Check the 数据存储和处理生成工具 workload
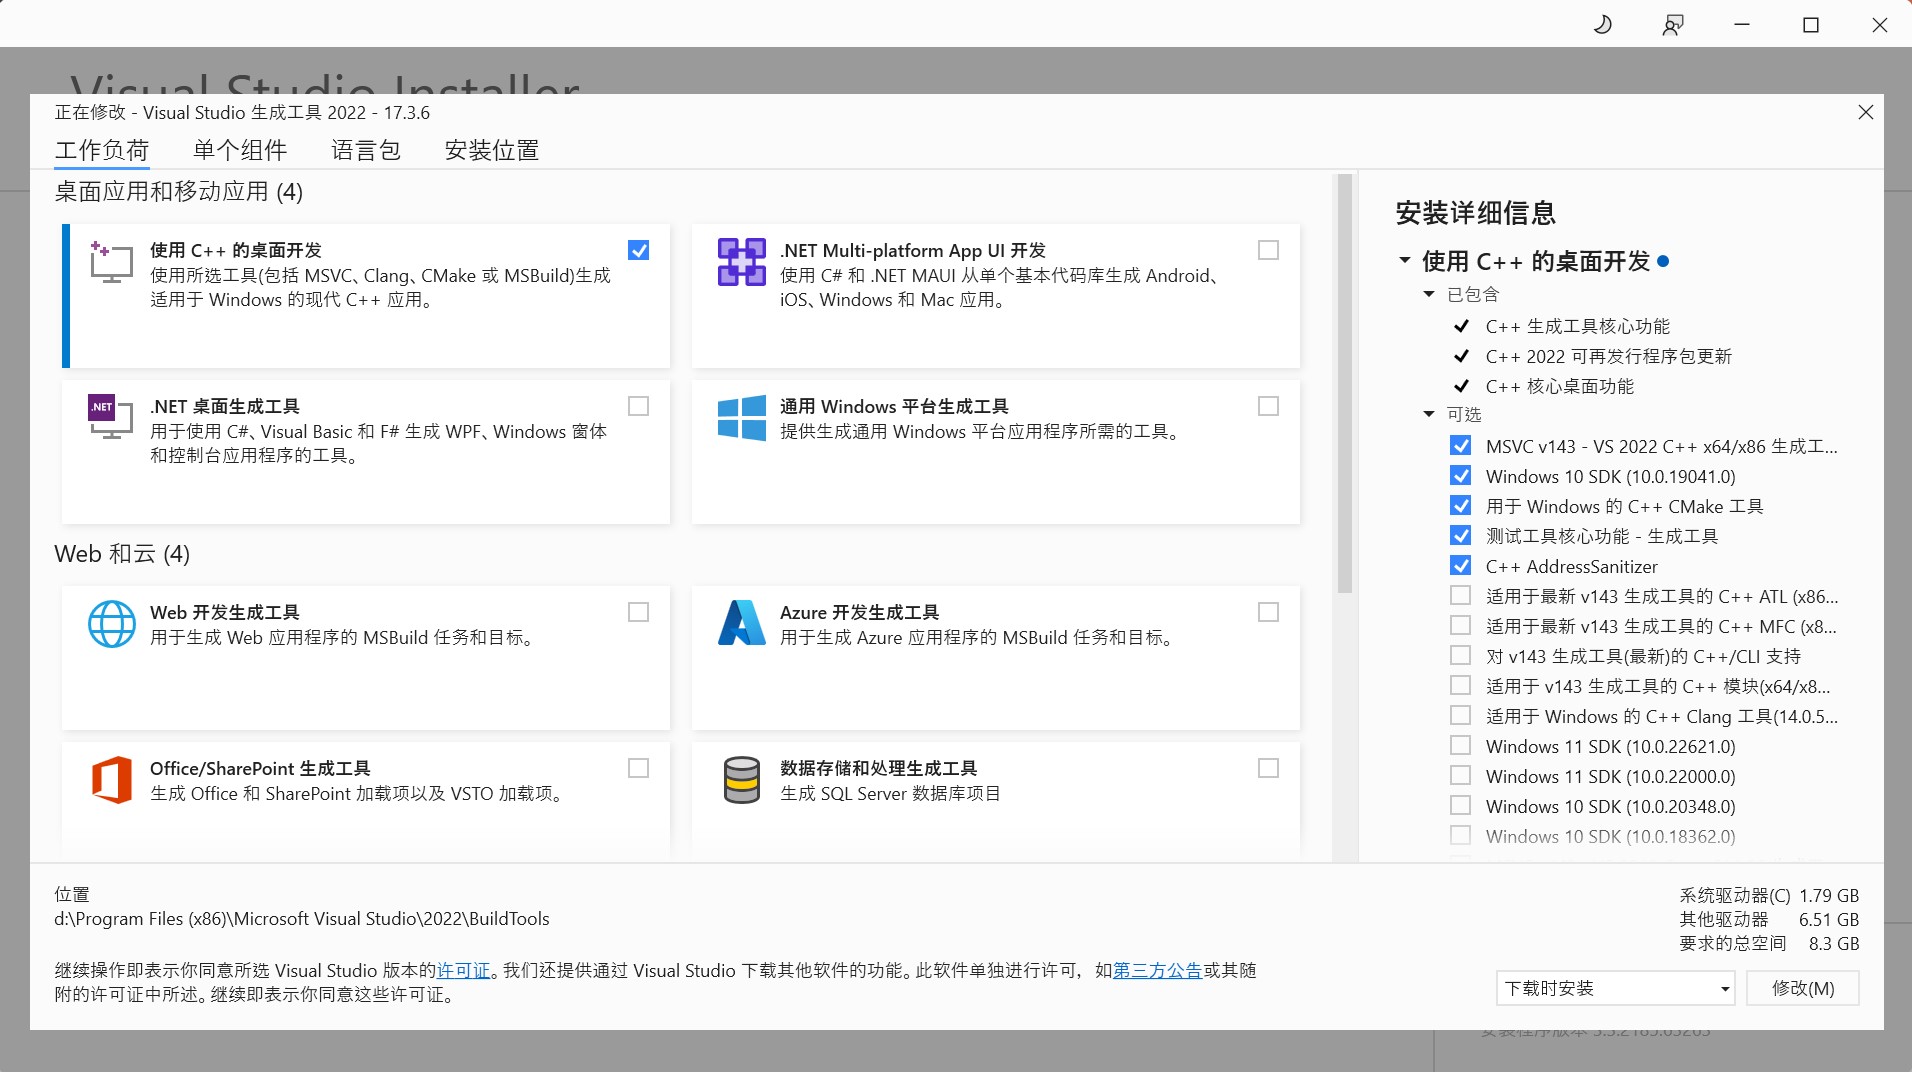Screen dimensions: 1912x1072 [1268, 768]
